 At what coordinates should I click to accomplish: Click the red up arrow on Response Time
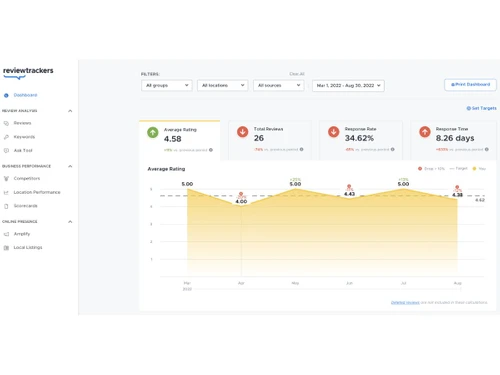(x=425, y=132)
